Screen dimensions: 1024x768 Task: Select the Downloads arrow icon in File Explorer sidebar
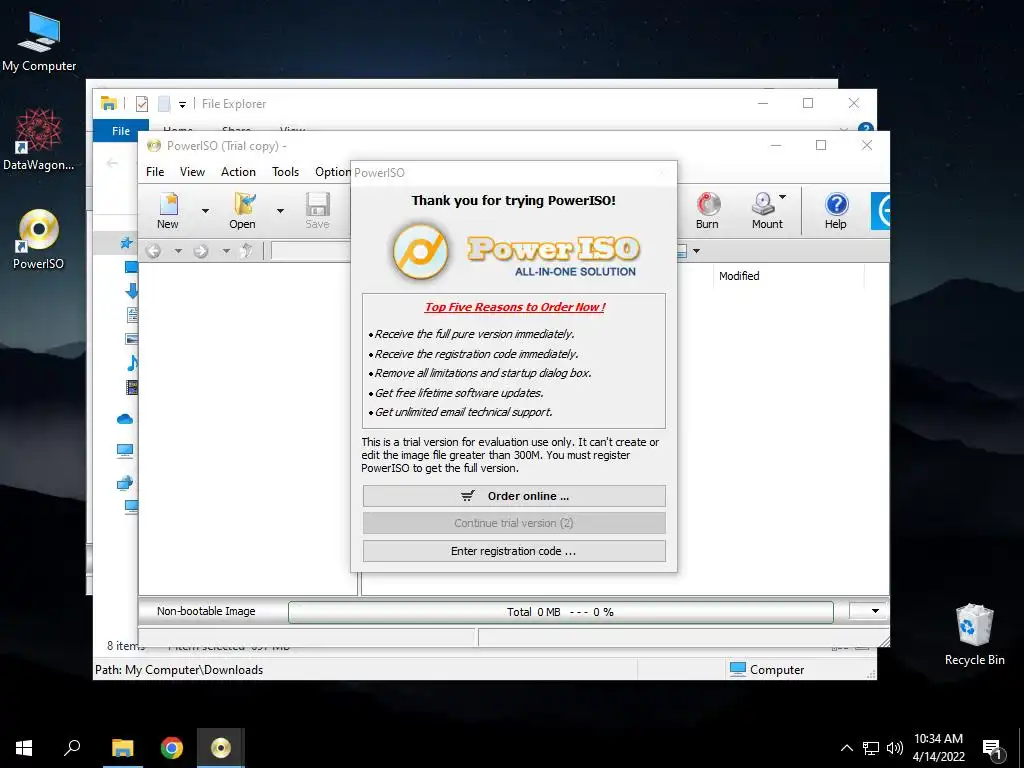tap(131, 291)
